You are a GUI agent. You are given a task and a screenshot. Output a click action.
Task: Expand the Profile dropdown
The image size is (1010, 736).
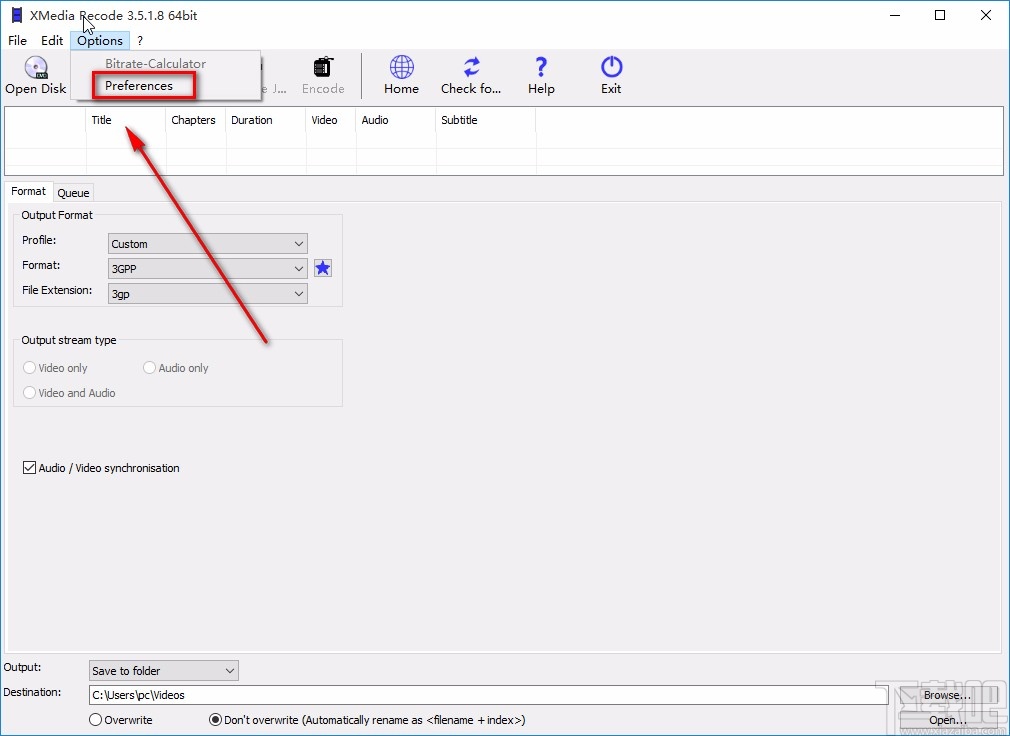[207, 244]
